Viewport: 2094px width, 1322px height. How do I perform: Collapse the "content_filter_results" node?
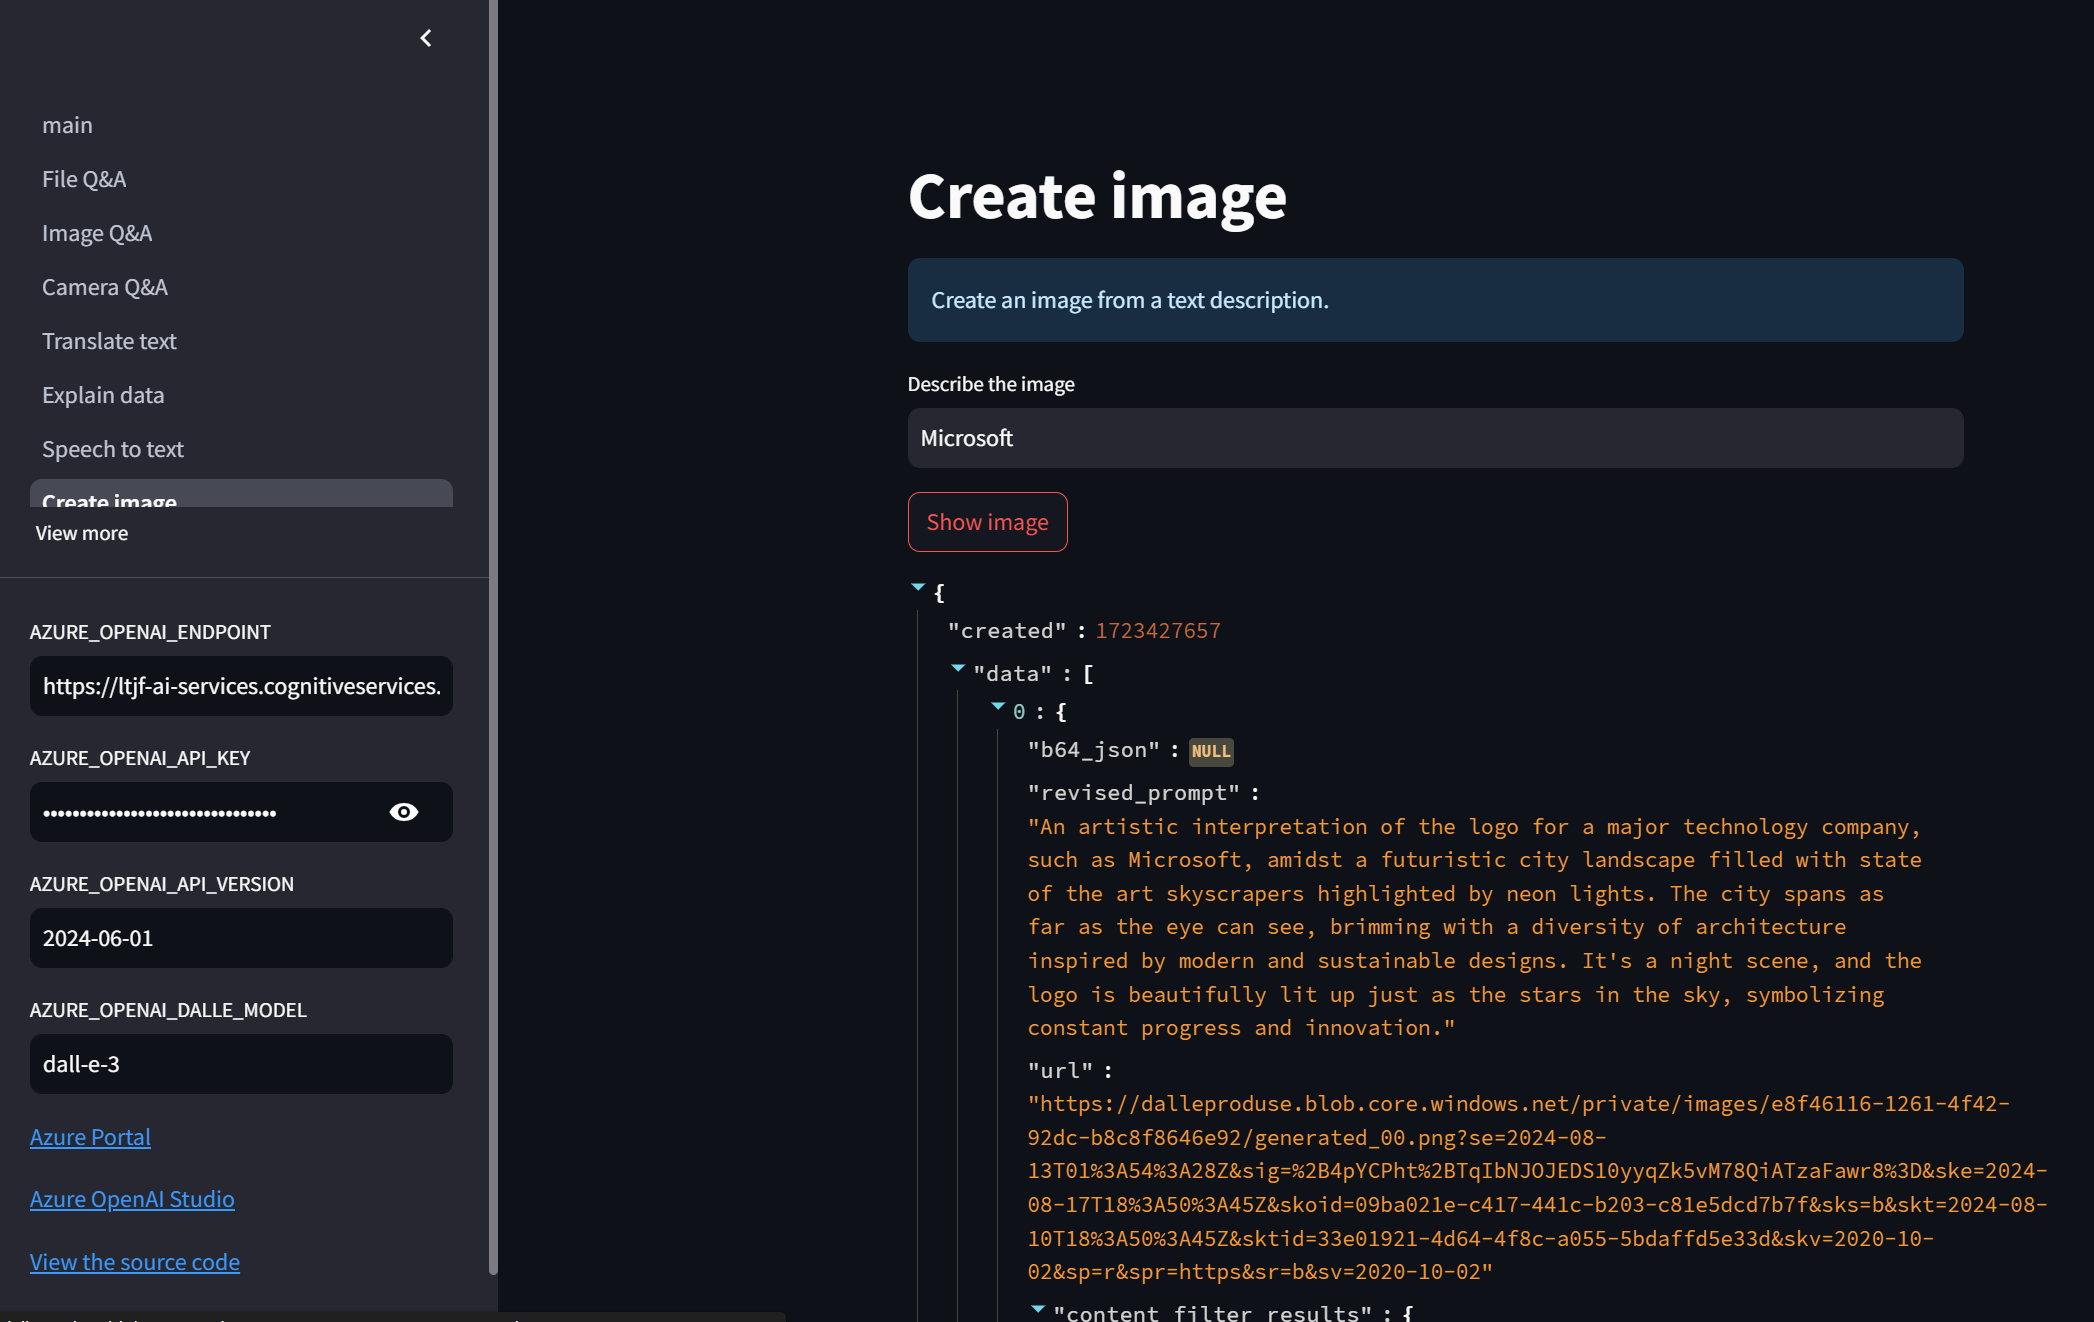(x=1038, y=1308)
